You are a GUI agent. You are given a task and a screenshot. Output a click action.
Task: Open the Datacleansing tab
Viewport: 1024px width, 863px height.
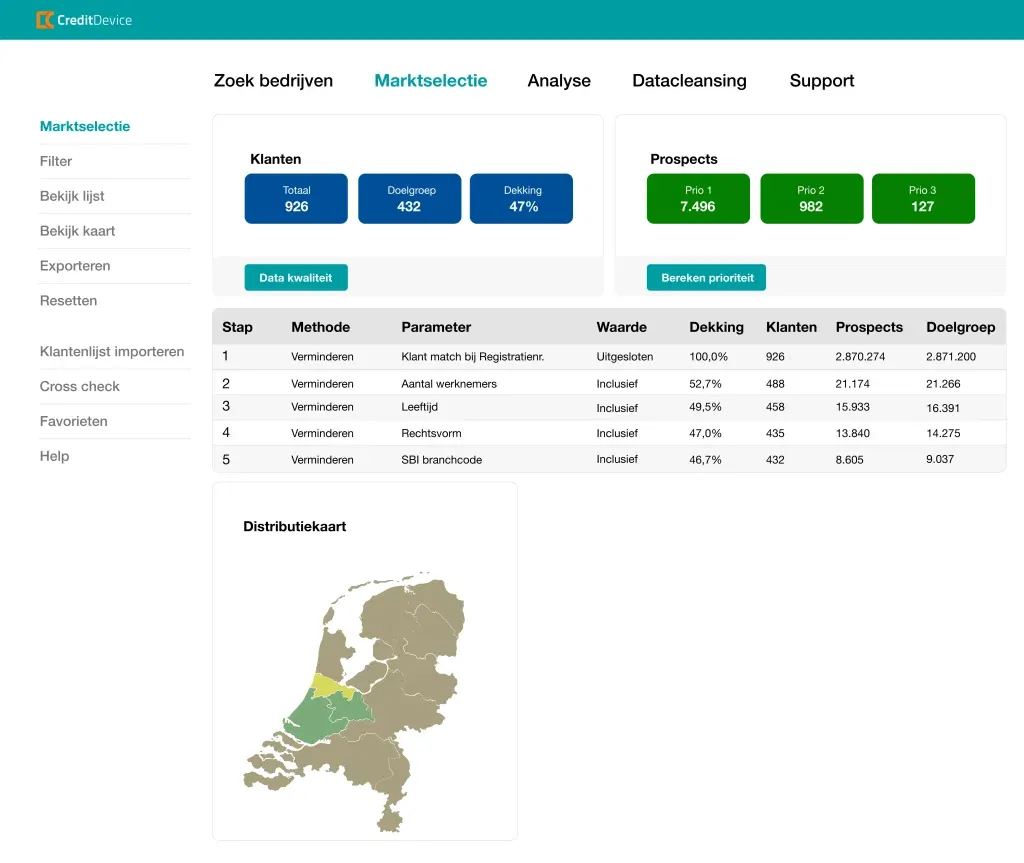[x=689, y=81]
